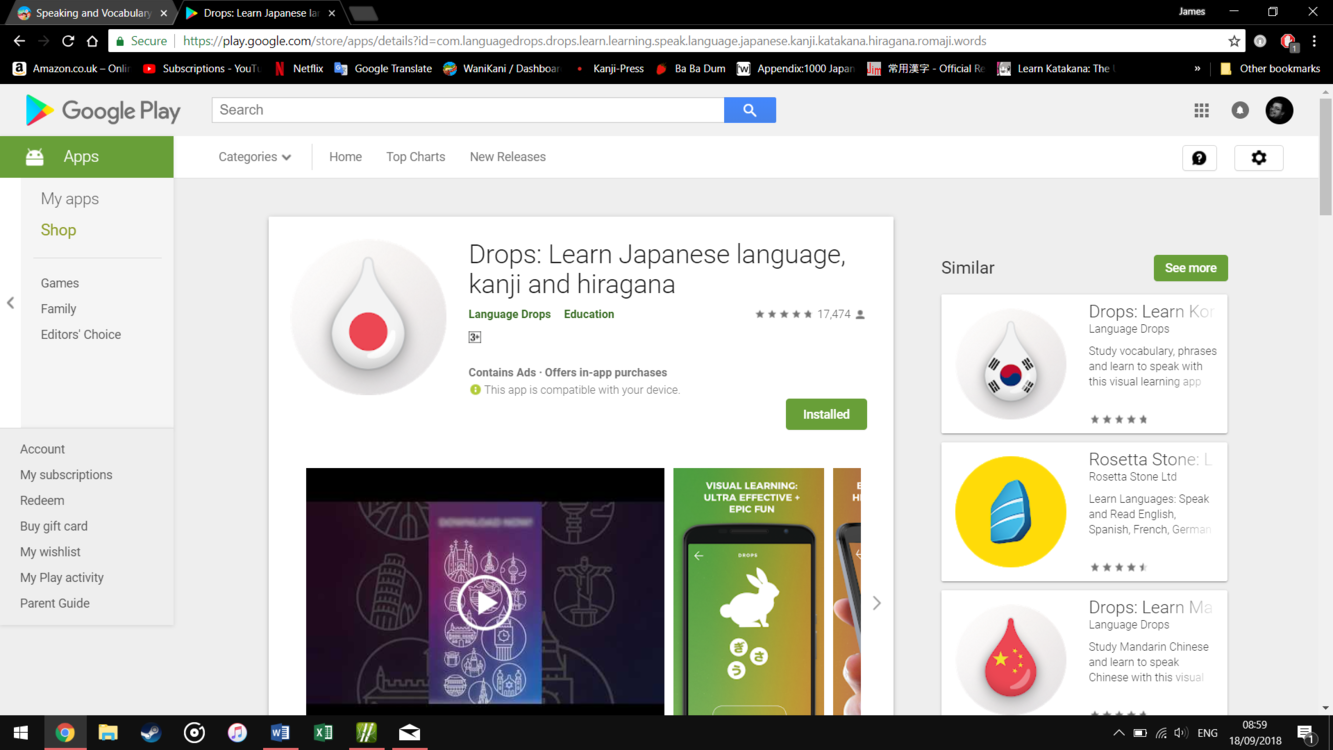The width and height of the screenshot is (1333, 750).
Task: Open the Account page
Action: pos(42,449)
